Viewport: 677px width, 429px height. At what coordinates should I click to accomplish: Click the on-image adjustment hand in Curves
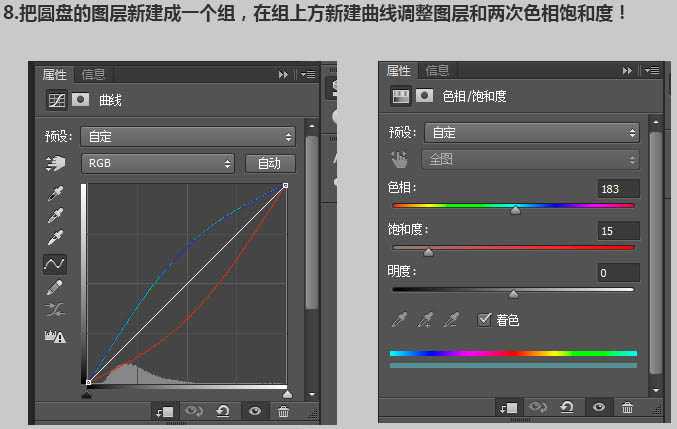coord(55,163)
